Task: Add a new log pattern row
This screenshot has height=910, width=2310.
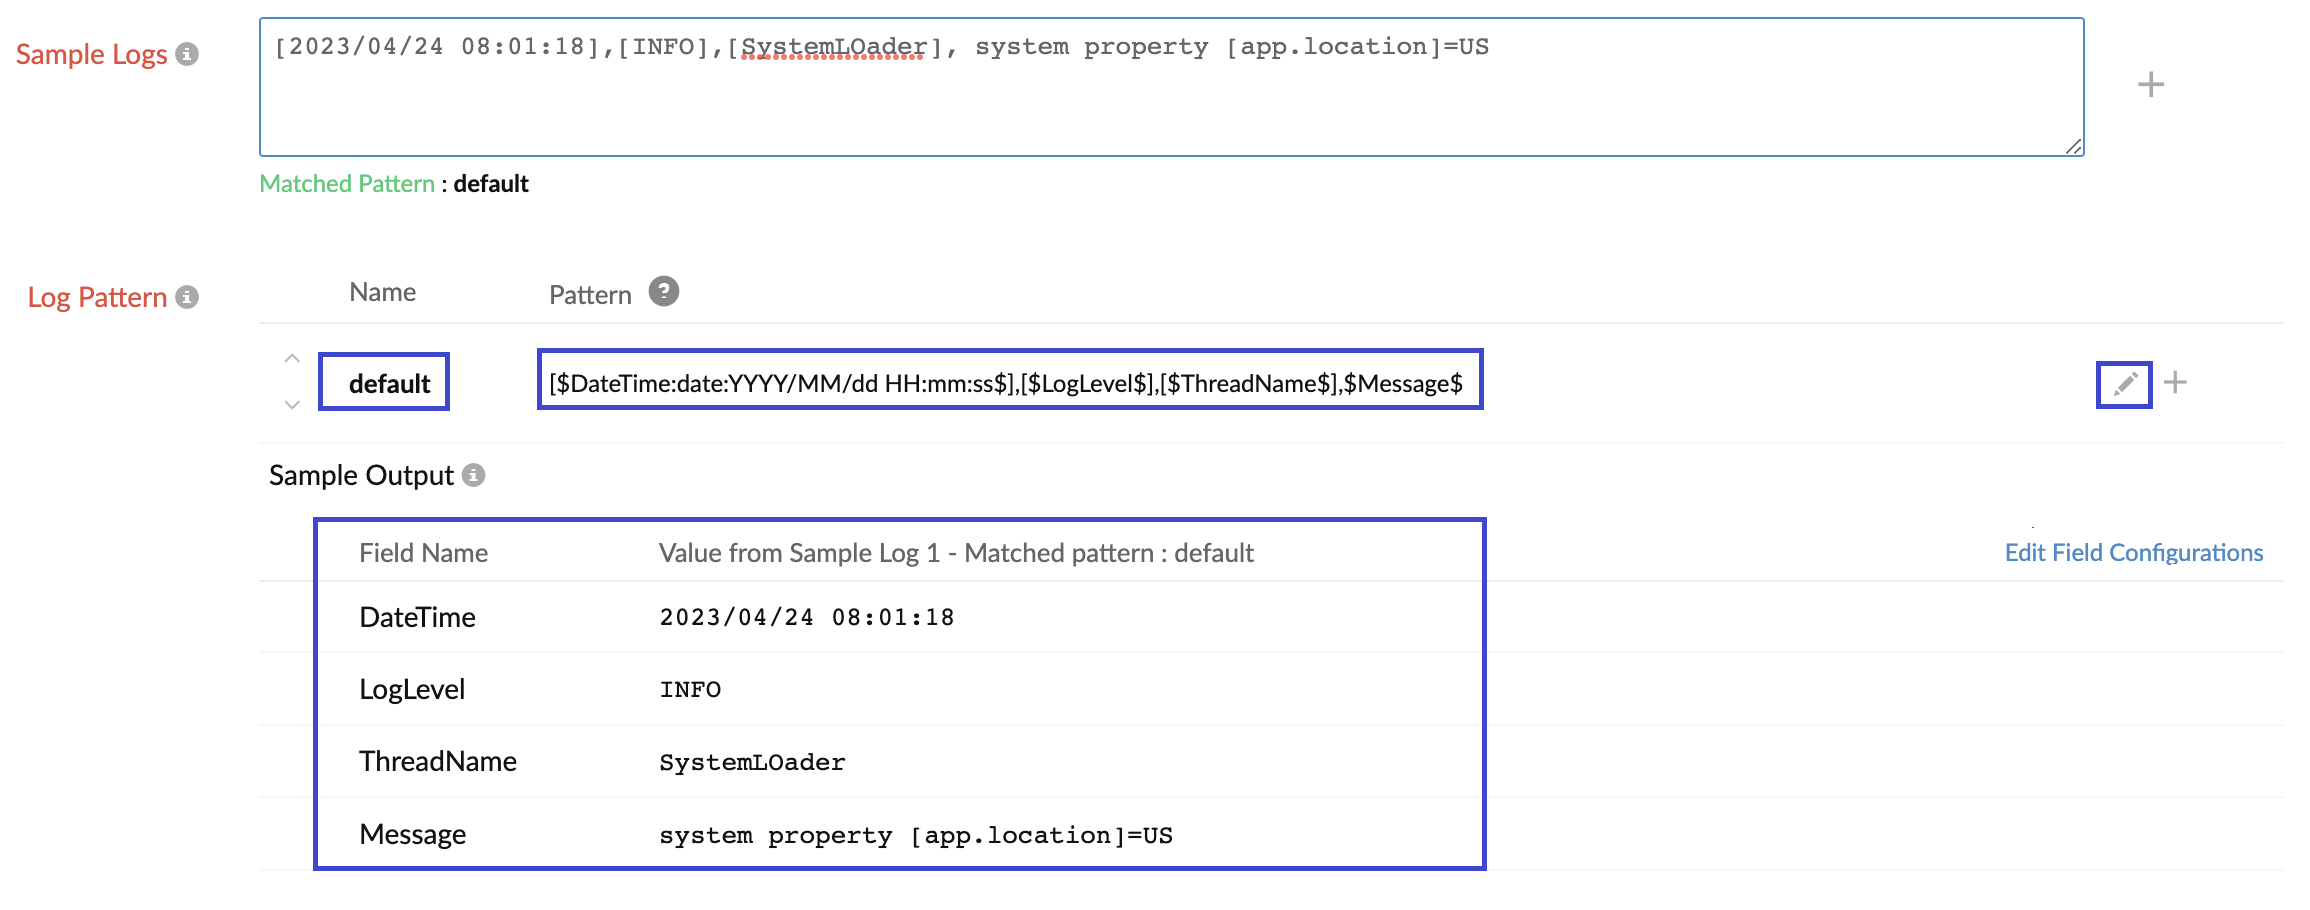Action: click(x=2175, y=382)
